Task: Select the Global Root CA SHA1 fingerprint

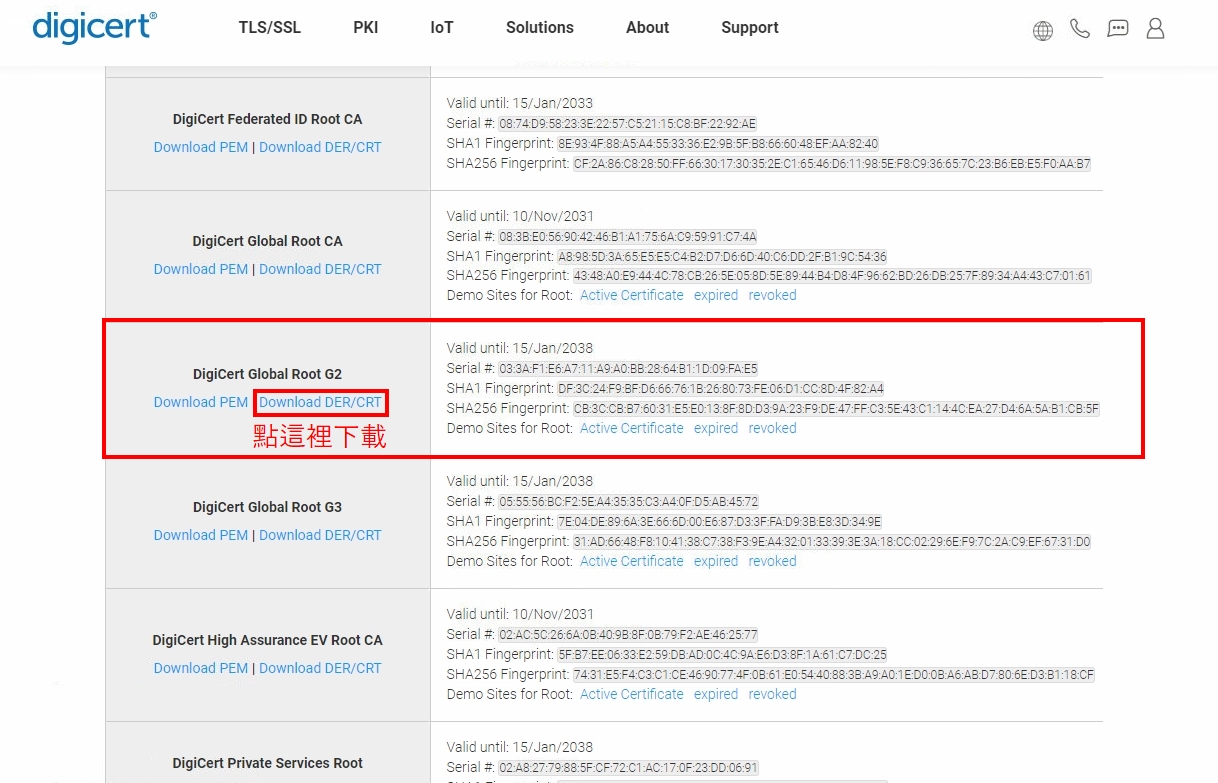Action: point(722,256)
